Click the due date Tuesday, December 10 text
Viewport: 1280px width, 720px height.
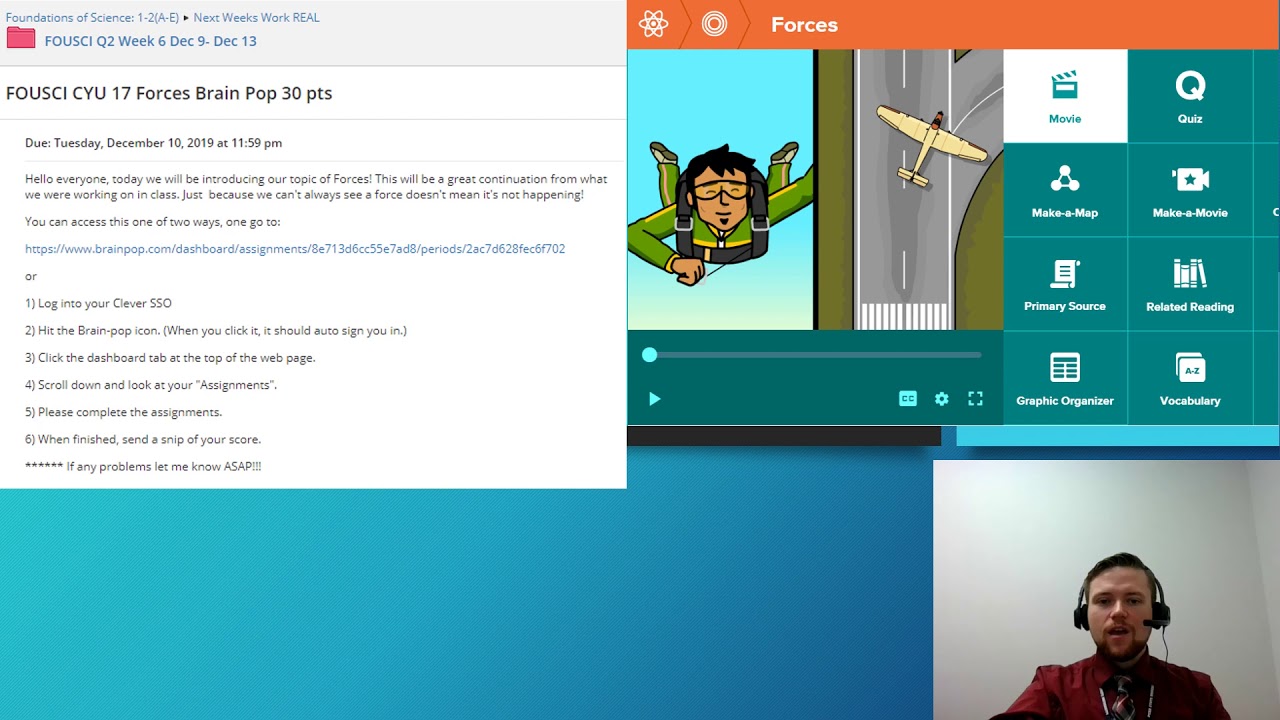153,143
